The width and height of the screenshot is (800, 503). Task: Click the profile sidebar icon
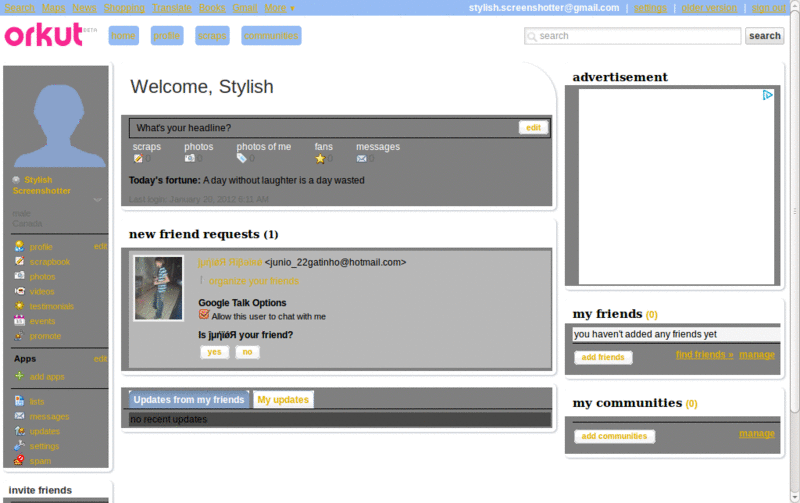[x=19, y=246]
